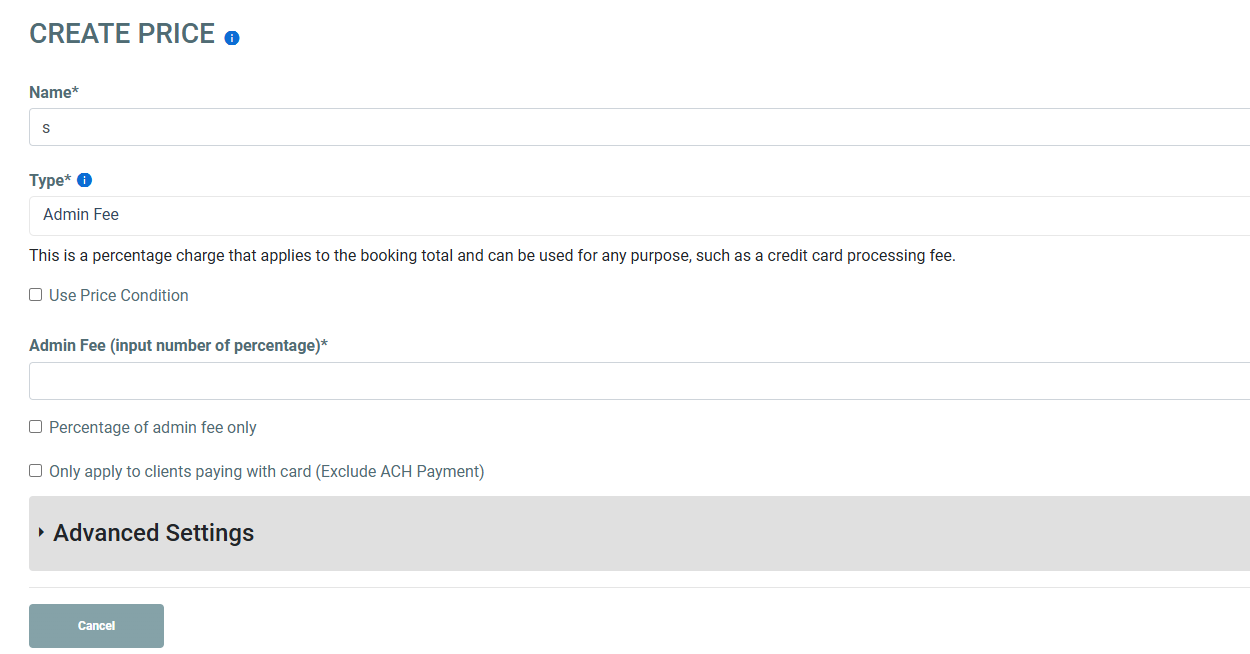This screenshot has height=654, width=1250.
Task: Click the empty gray area of Advanced Settings bar
Action: pos(750,533)
